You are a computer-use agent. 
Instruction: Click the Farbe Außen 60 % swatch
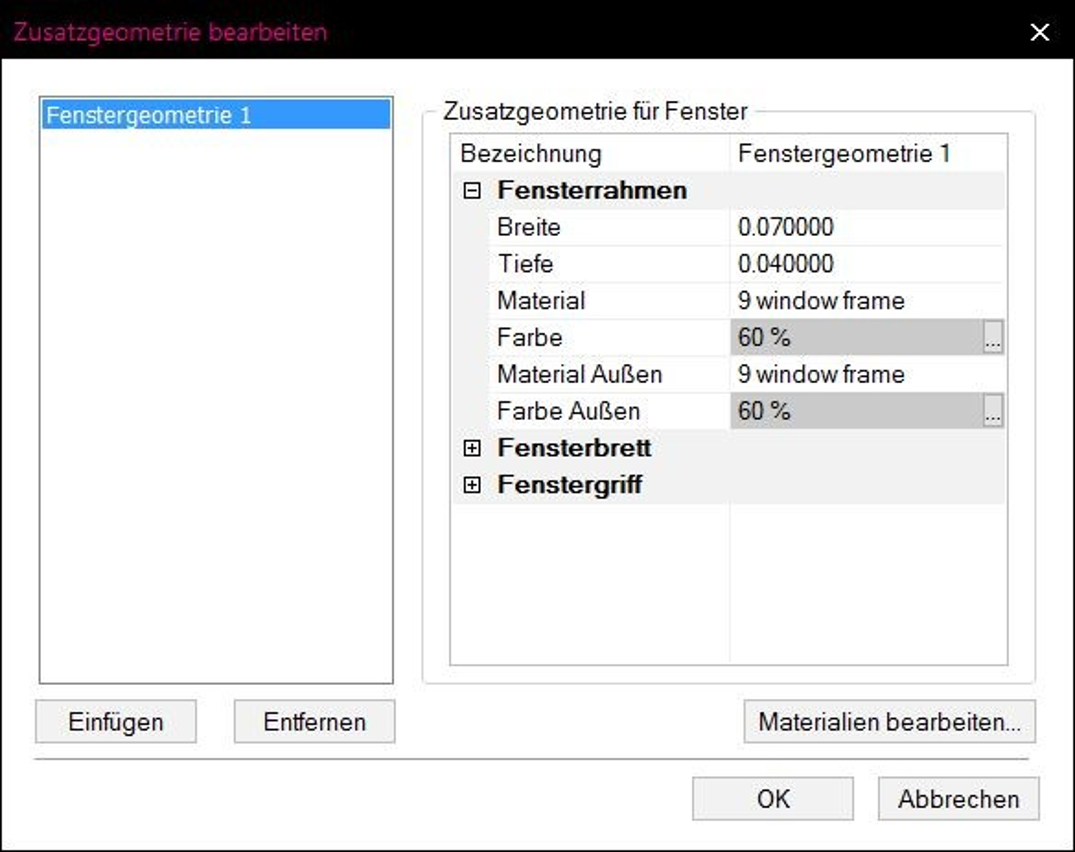coord(857,411)
